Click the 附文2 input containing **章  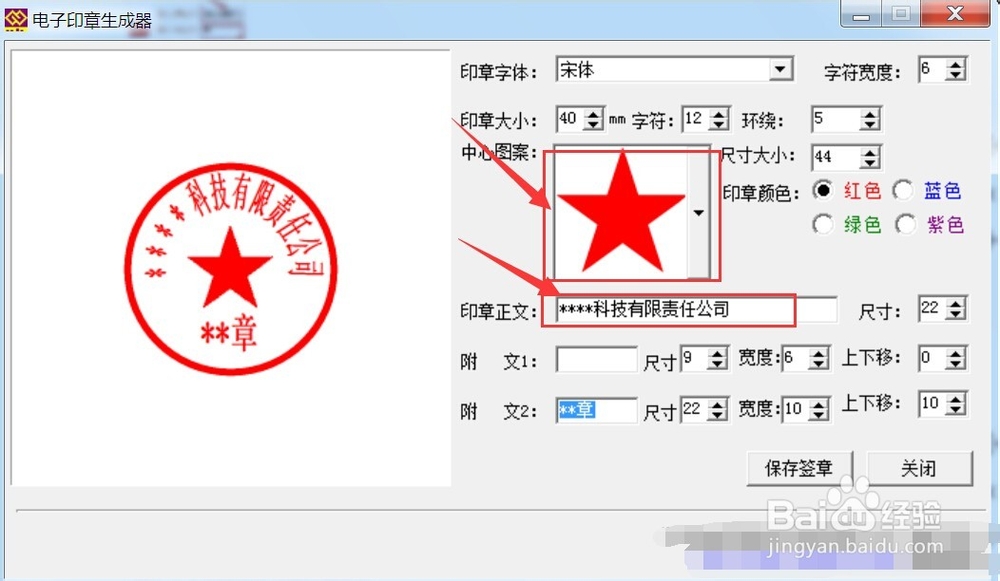pyautogui.click(x=596, y=410)
